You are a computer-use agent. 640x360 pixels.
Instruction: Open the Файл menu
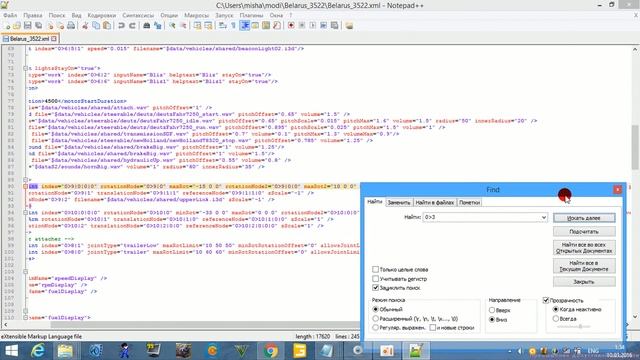(10, 15)
